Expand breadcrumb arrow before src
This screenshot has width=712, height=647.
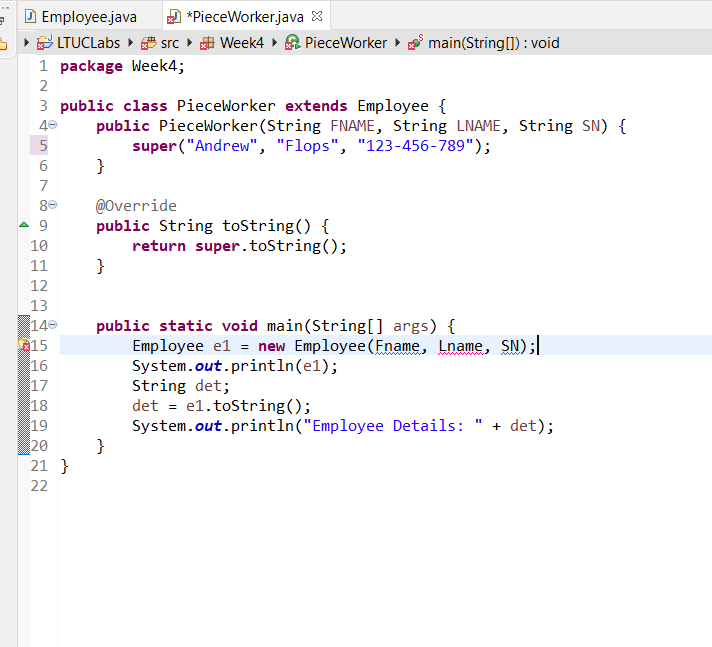pos(131,43)
